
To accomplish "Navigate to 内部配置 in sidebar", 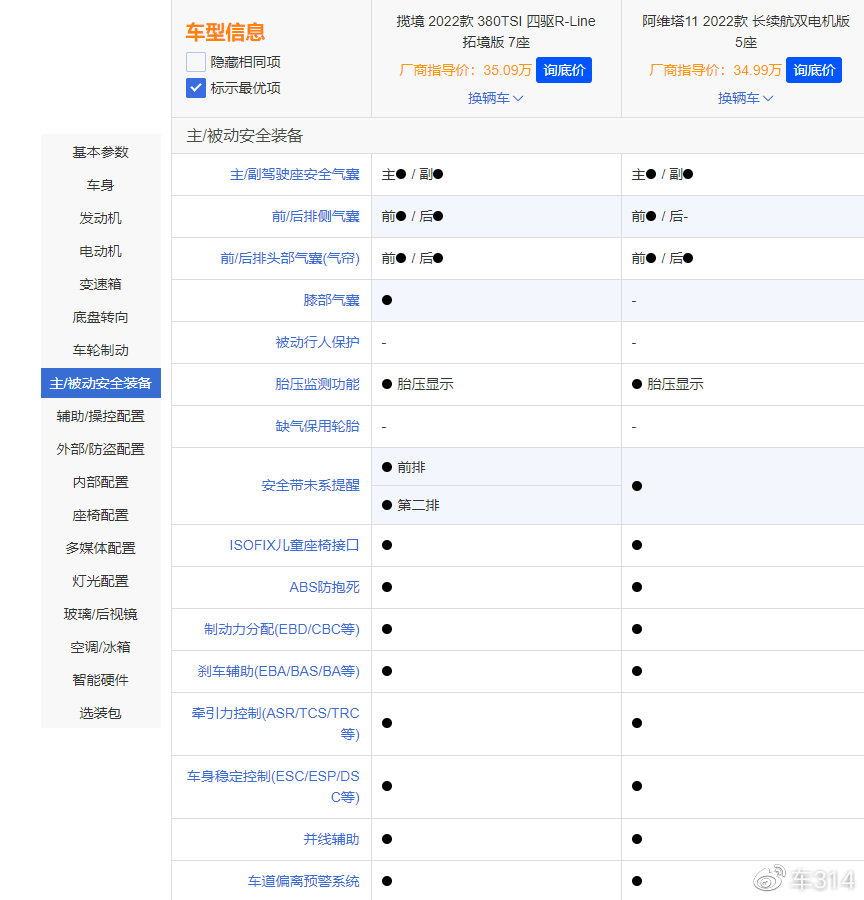I will click(100, 482).
